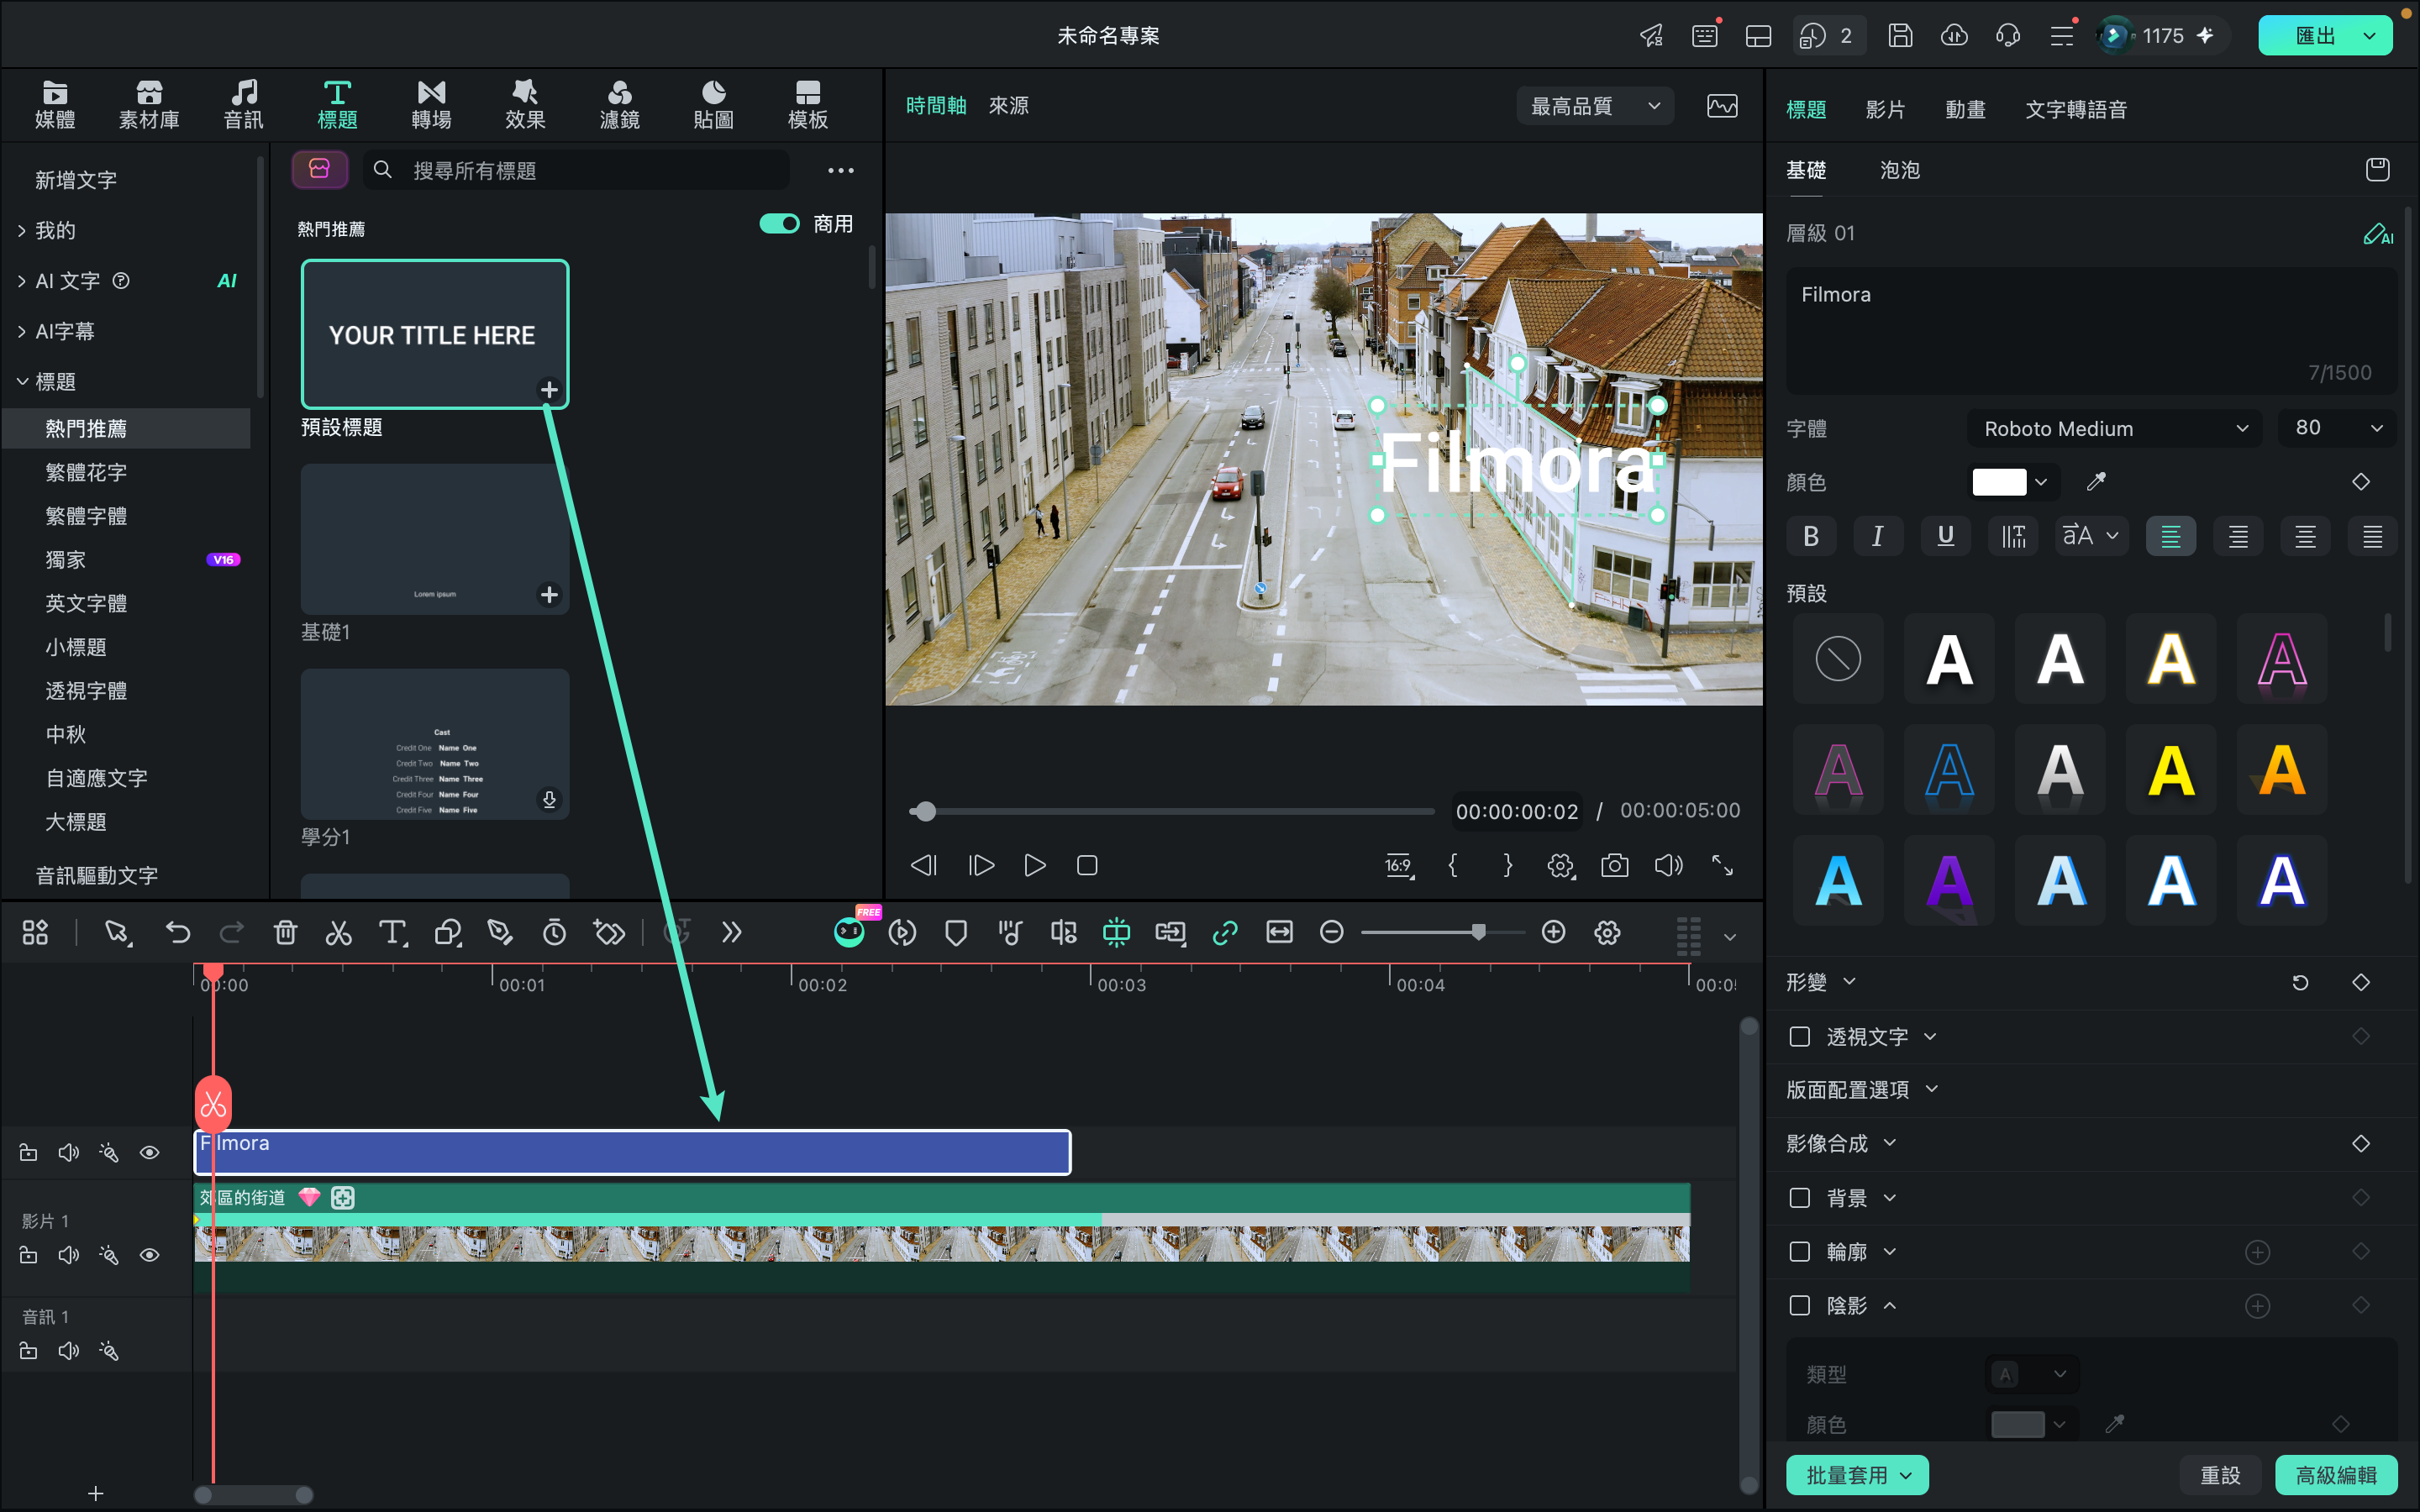Viewport: 2420px width, 1512px height.
Task: Open the Roboto Medium font dropdown
Action: pos(2114,428)
